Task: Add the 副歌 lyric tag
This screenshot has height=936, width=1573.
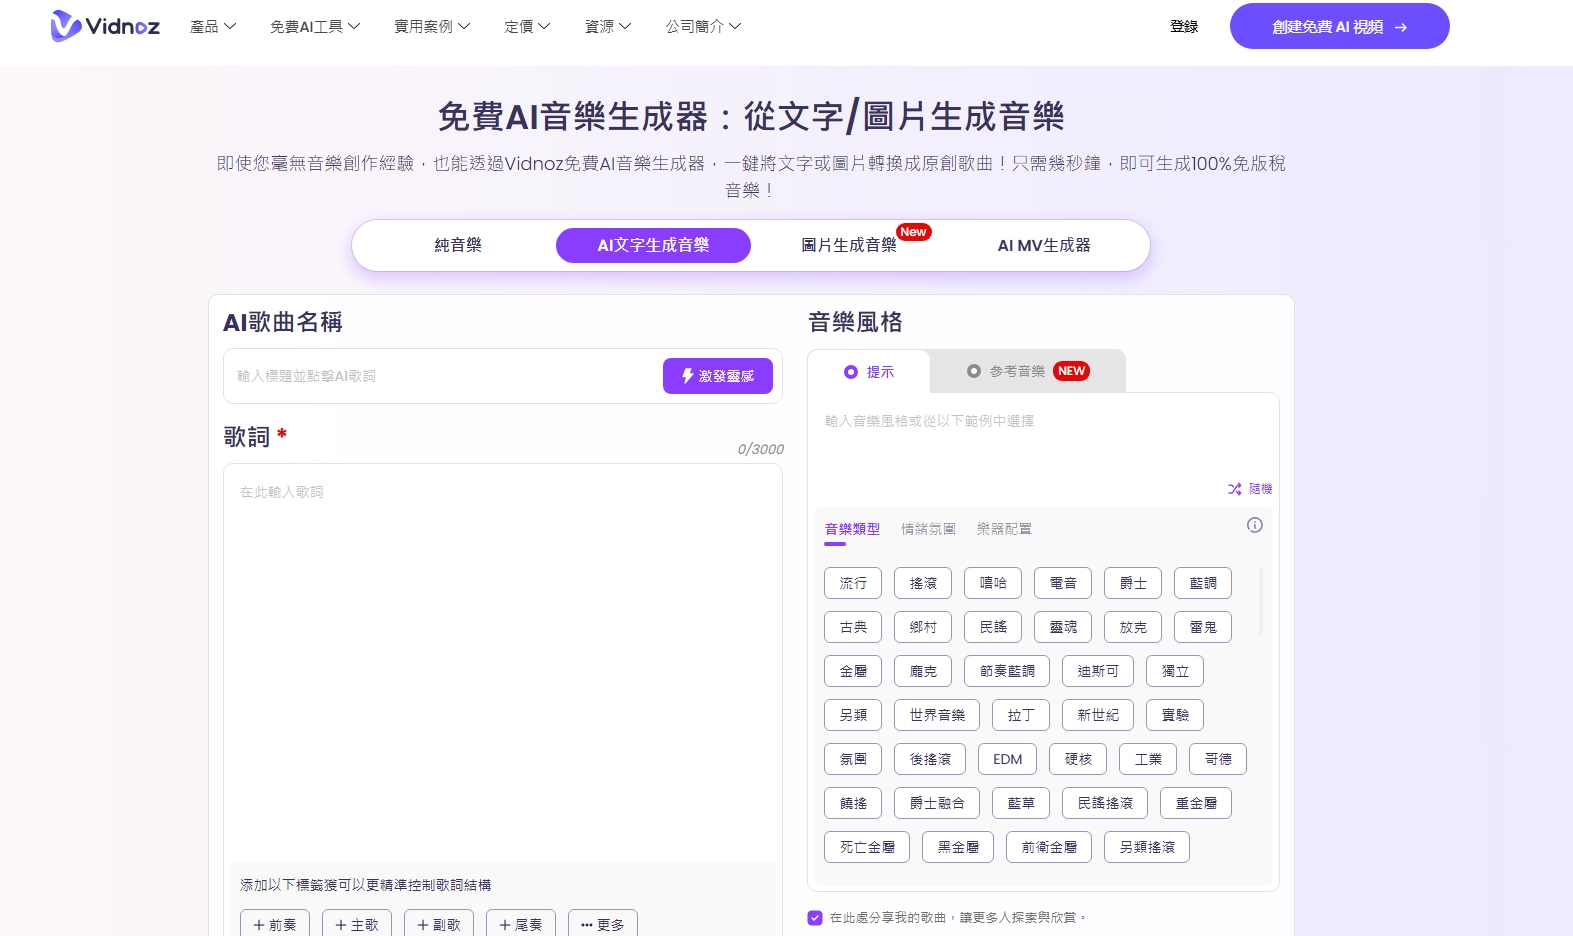Action: pos(439,924)
